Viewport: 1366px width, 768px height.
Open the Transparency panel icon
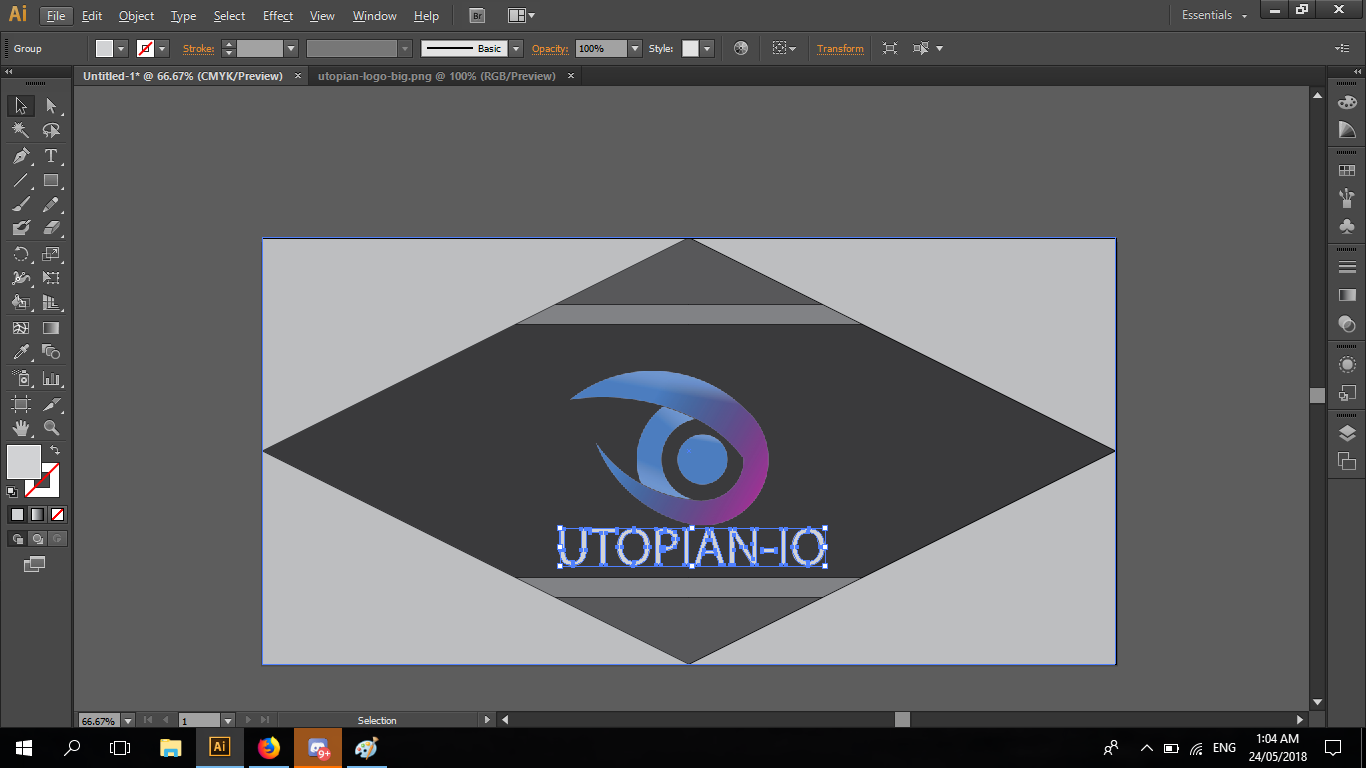(1347, 323)
